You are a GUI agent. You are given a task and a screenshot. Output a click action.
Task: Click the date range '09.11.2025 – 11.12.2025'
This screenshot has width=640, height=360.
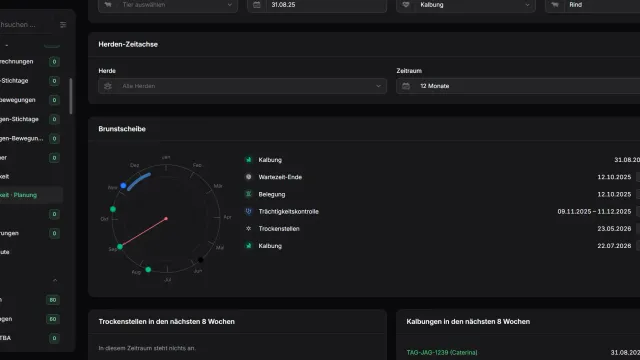tap(594, 211)
